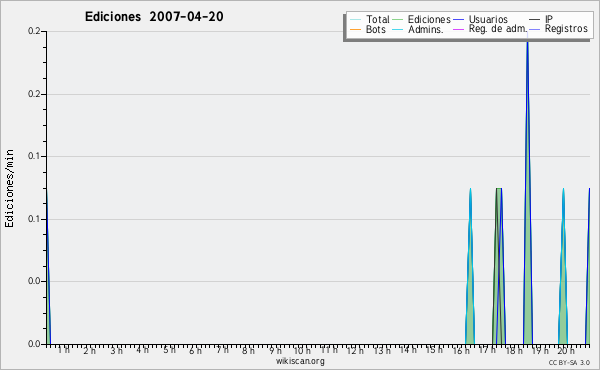Click the dark line swatch beside IP

coord(535,20)
